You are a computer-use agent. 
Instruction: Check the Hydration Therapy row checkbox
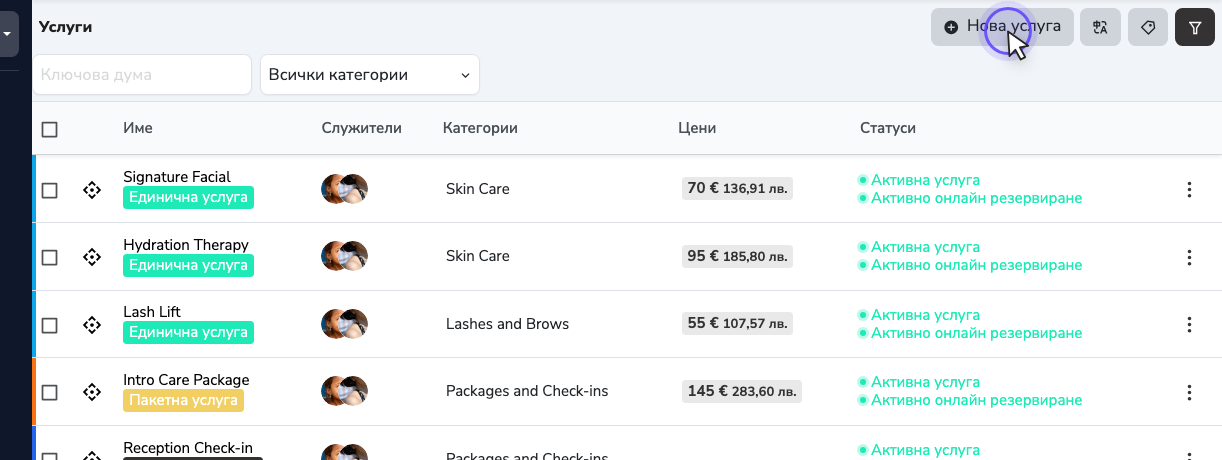point(50,257)
